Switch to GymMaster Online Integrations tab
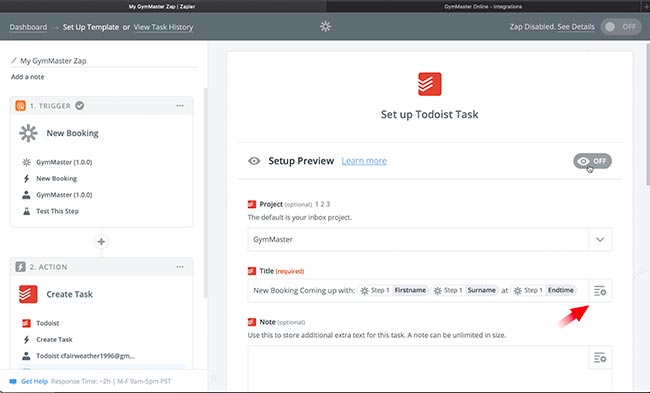This screenshot has width=650, height=393. point(483,6)
